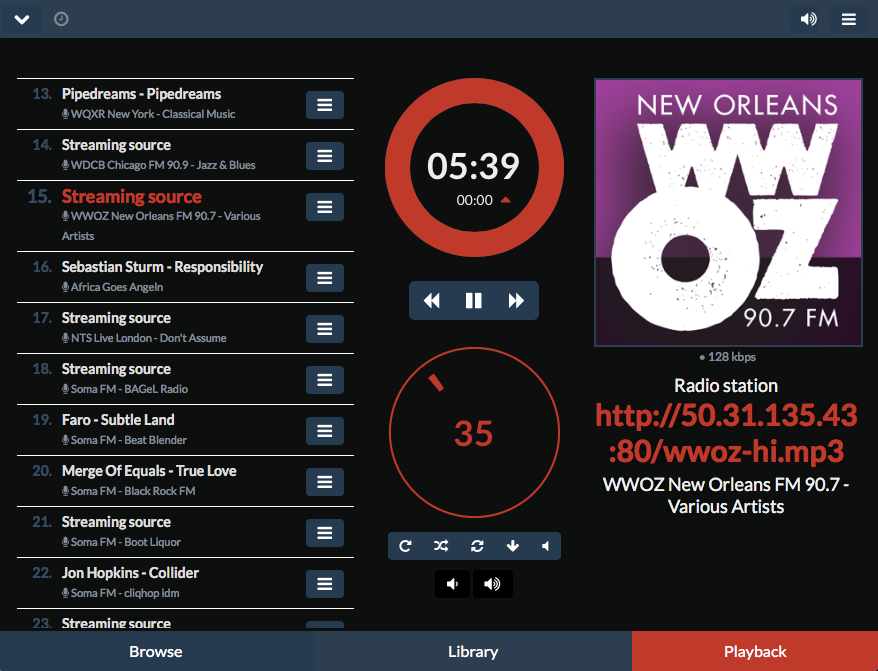Open the http://50.31.135.43:80/wwoz-hi.mp3 stream link
Image resolution: width=878 pixels, height=671 pixels.
click(726, 433)
